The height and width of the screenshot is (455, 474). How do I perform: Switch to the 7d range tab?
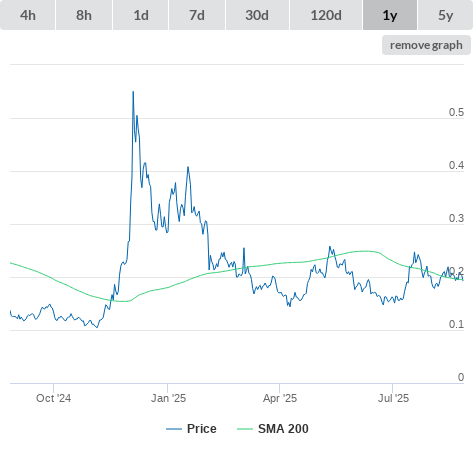coord(197,15)
